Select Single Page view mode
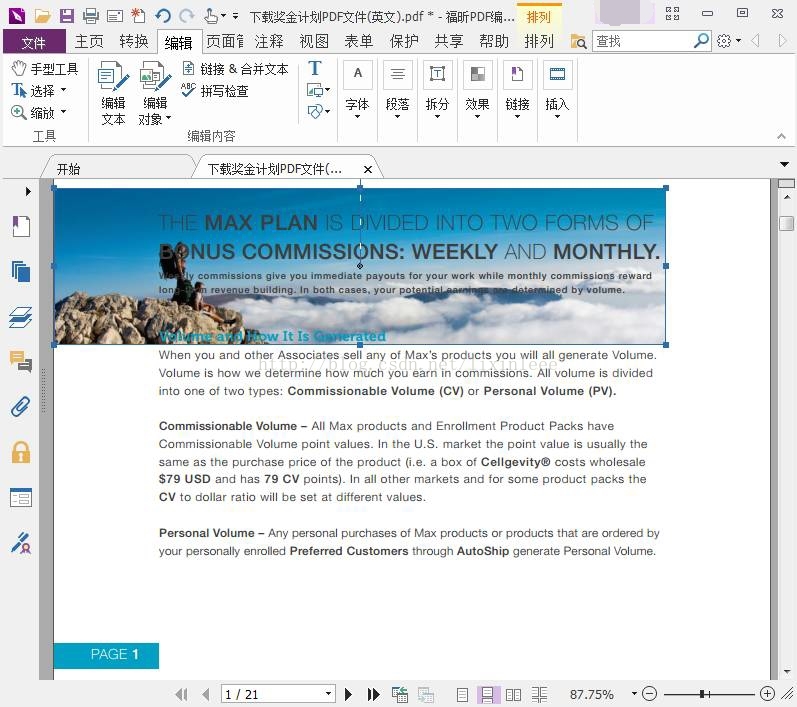Viewport: 797px width, 707px height. pyautogui.click(x=462, y=694)
